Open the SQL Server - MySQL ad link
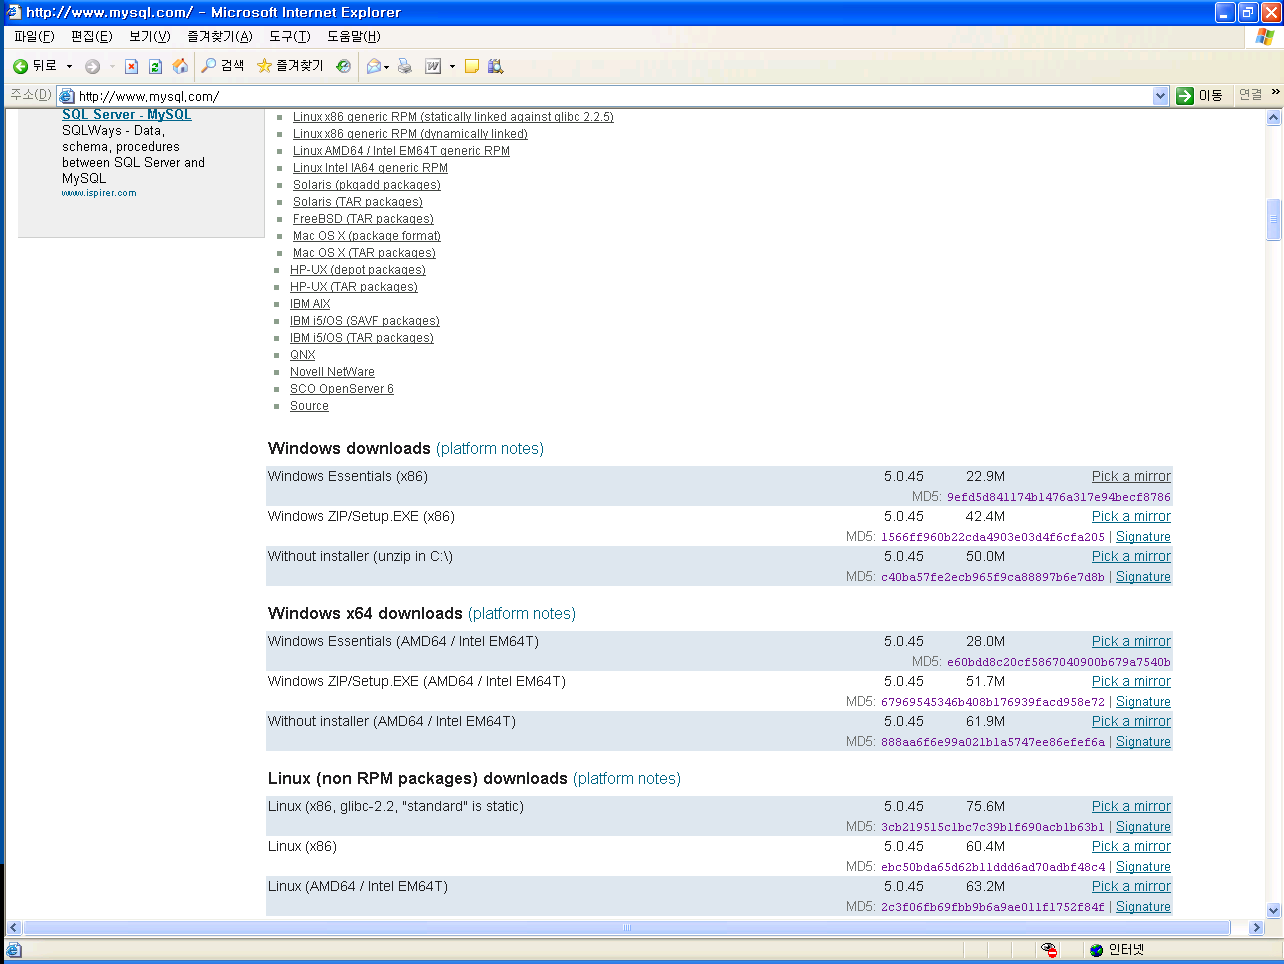Viewport: 1284px width, 964px height. pyautogui.click(x=127, y=115)
